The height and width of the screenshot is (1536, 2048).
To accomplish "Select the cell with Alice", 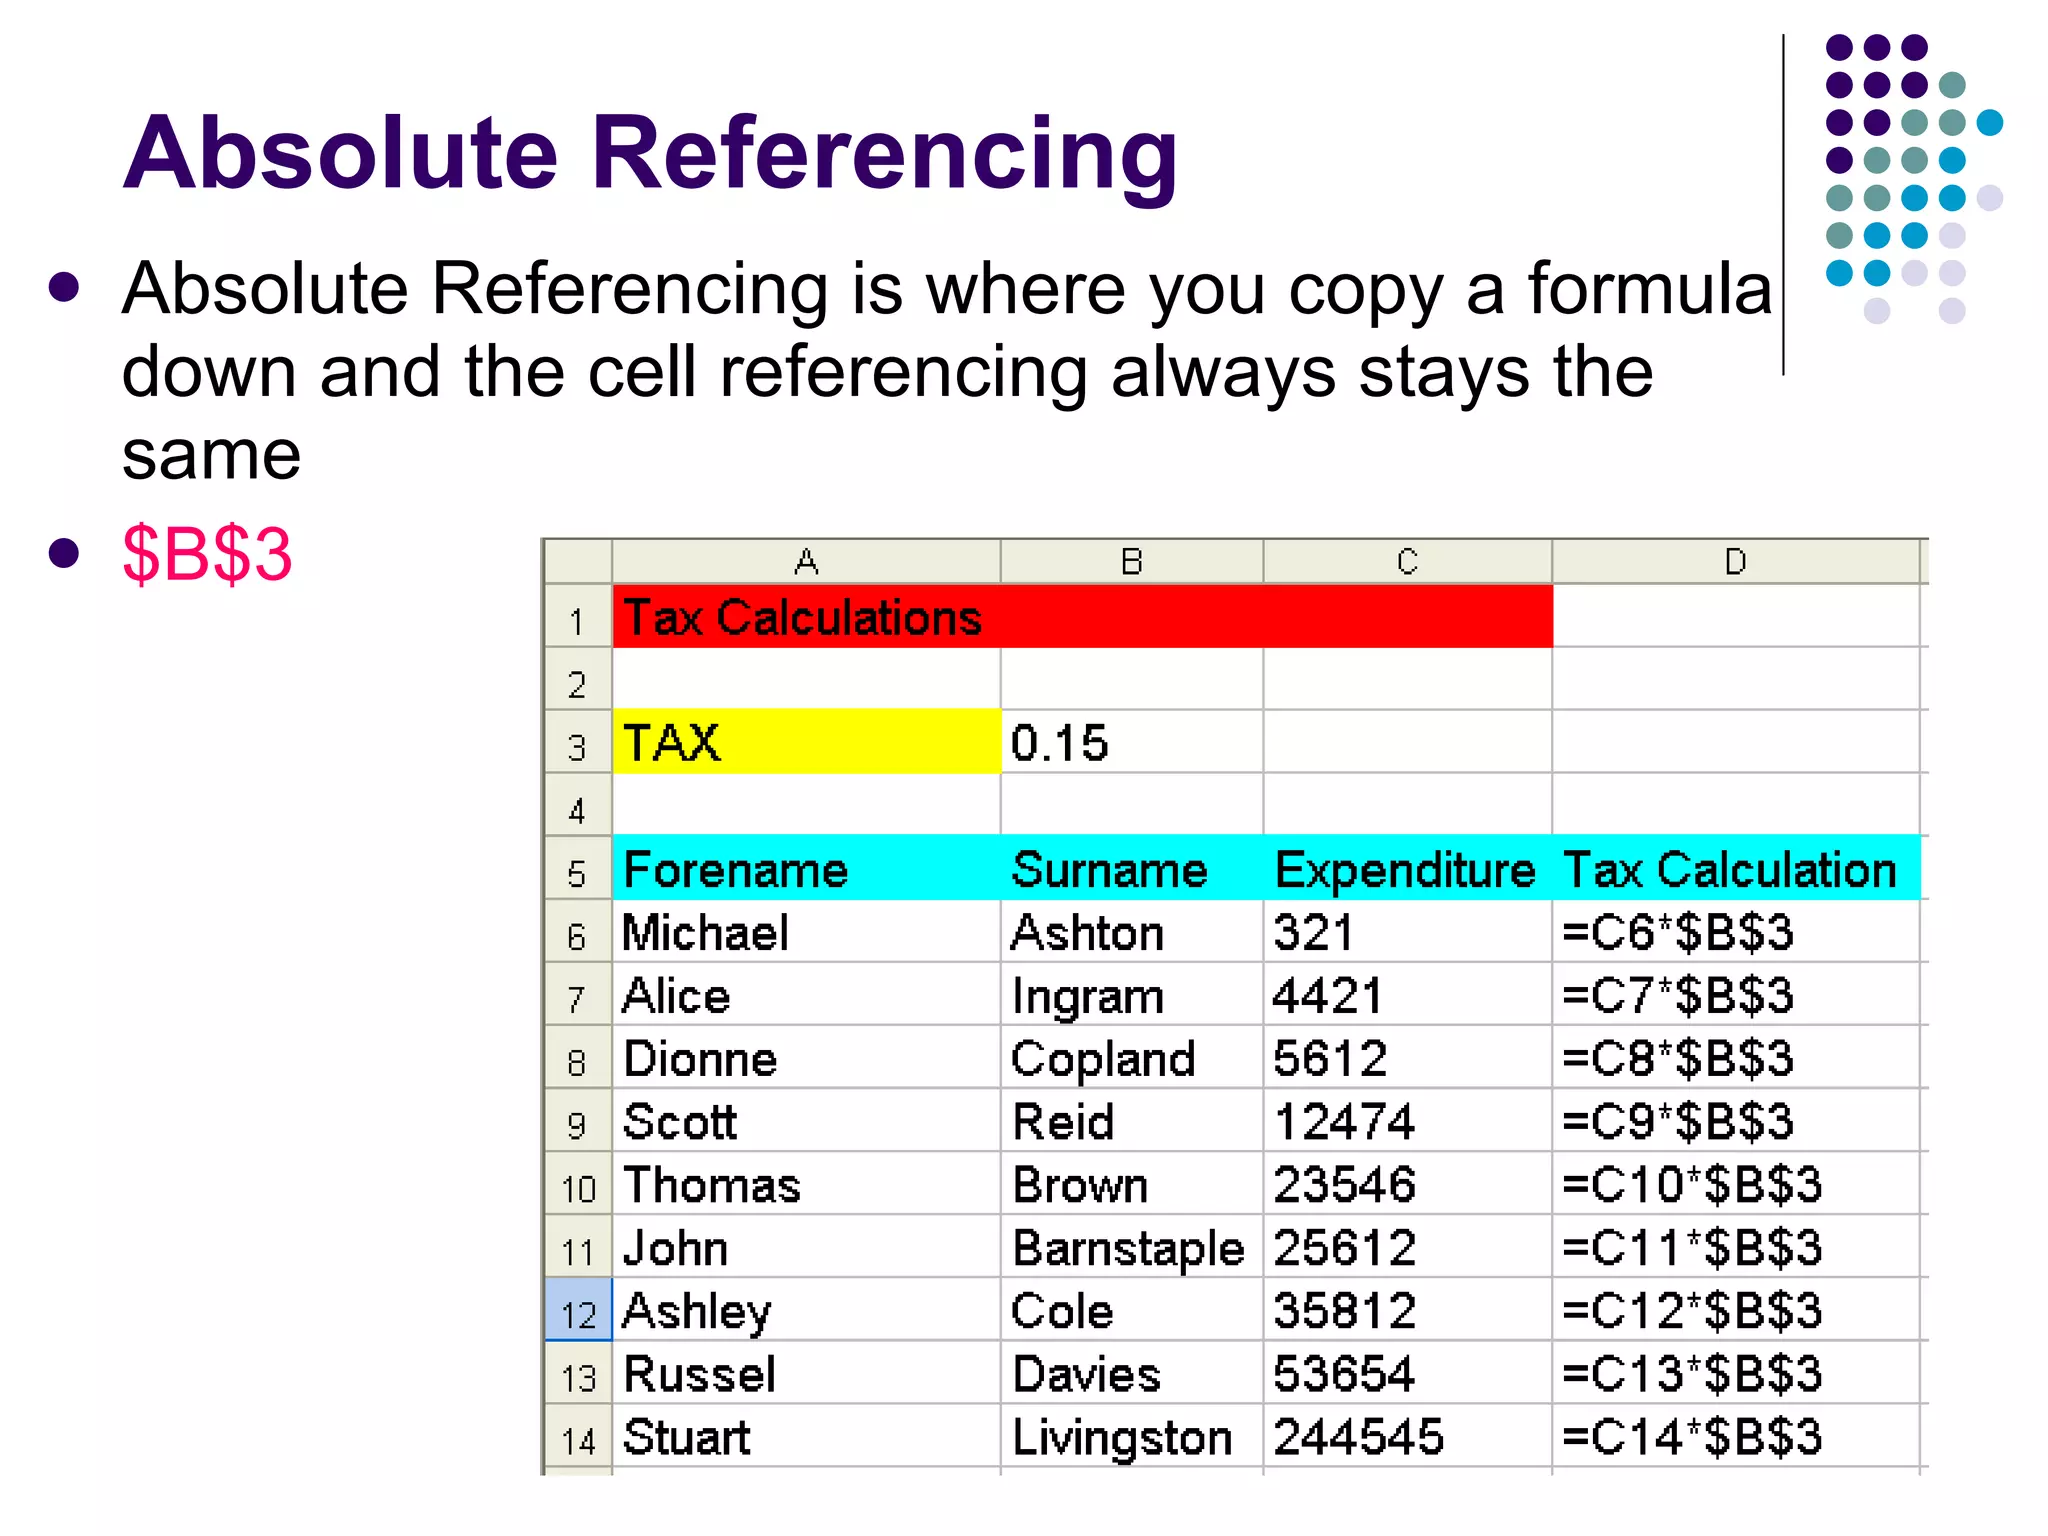I will click(806, 995).
